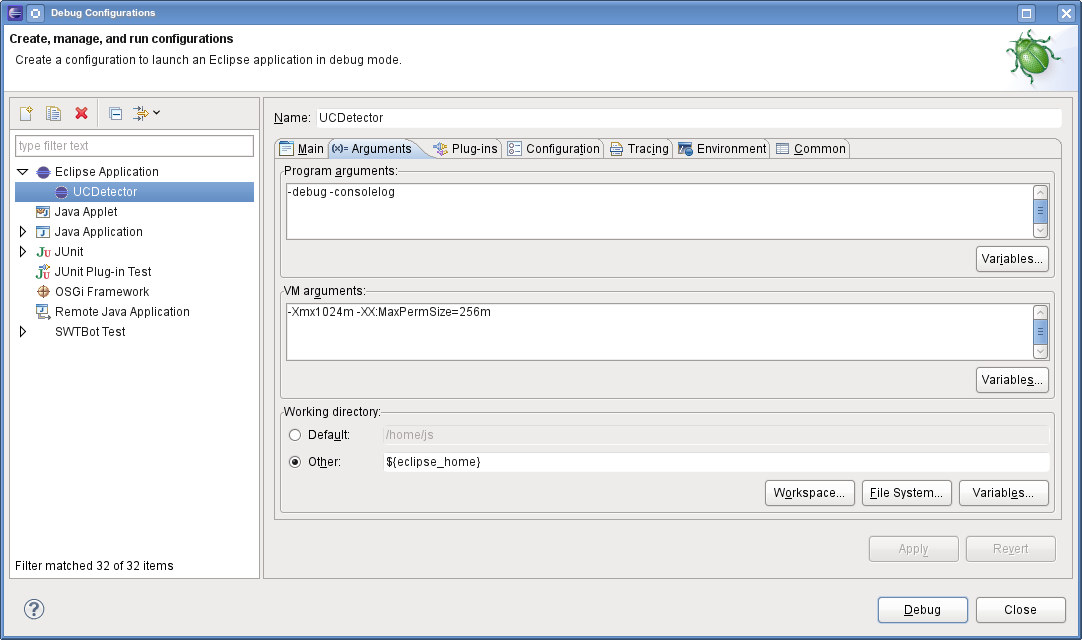Click the File System... button

(907, 493)
